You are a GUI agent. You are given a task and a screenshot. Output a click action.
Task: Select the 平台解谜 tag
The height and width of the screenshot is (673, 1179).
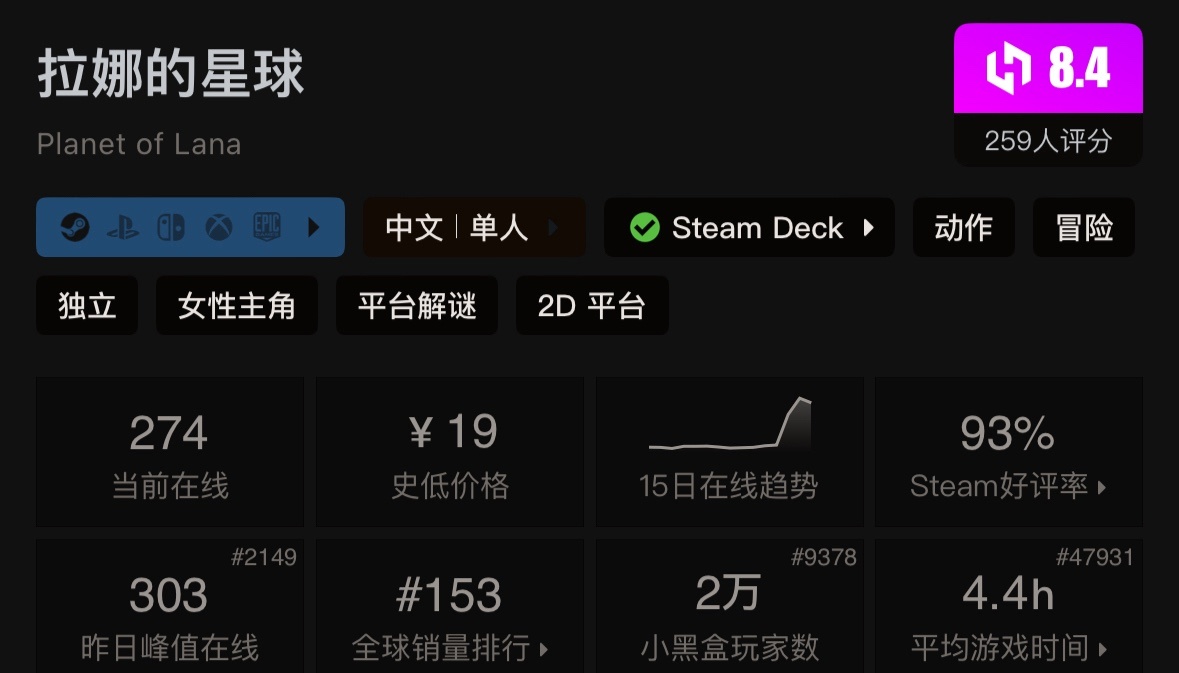click(417, 306)
